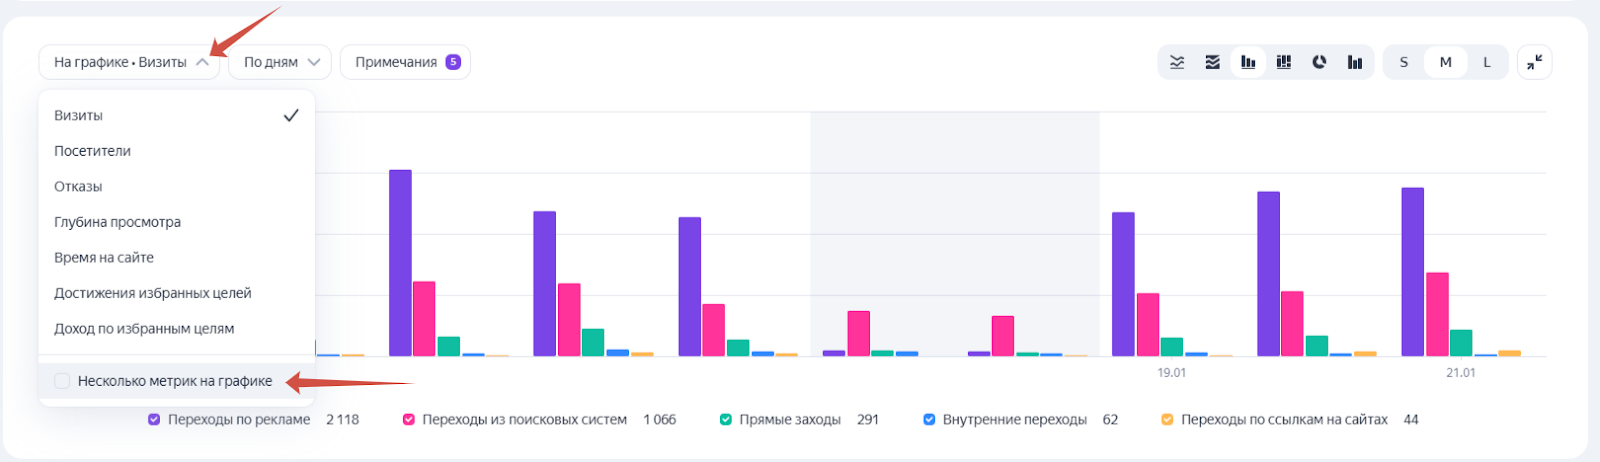Image resolution: width=1600 pixels, height=462 pixels.
Task: Select the rightmost bar chart icon
Action: tap(1355, 62)
